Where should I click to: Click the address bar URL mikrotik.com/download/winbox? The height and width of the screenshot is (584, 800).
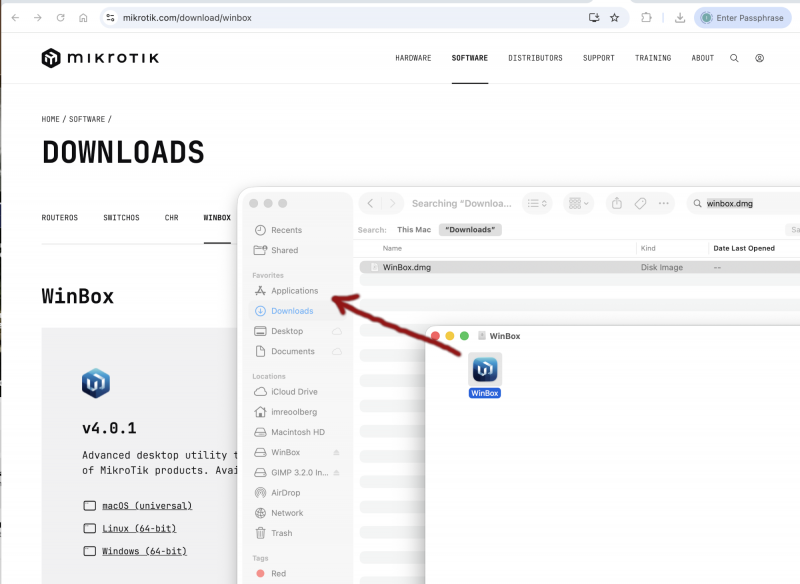pos(187,18)
